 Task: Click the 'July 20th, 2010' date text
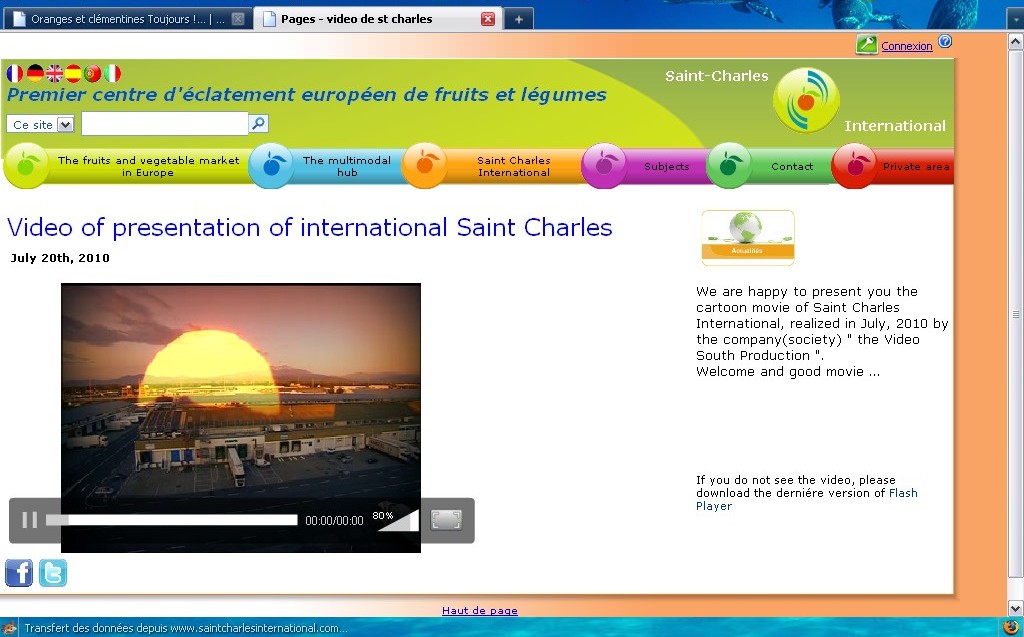click(60, 258)
